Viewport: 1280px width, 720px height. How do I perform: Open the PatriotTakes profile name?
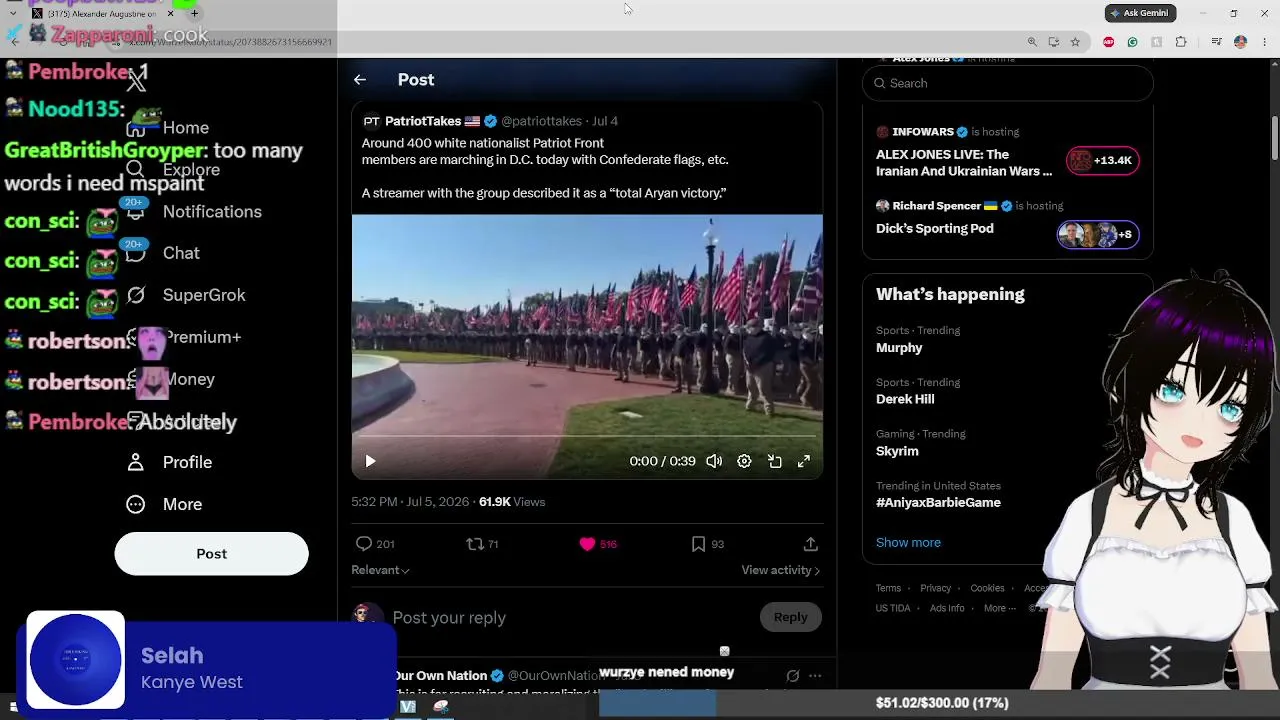click(423, 121)
